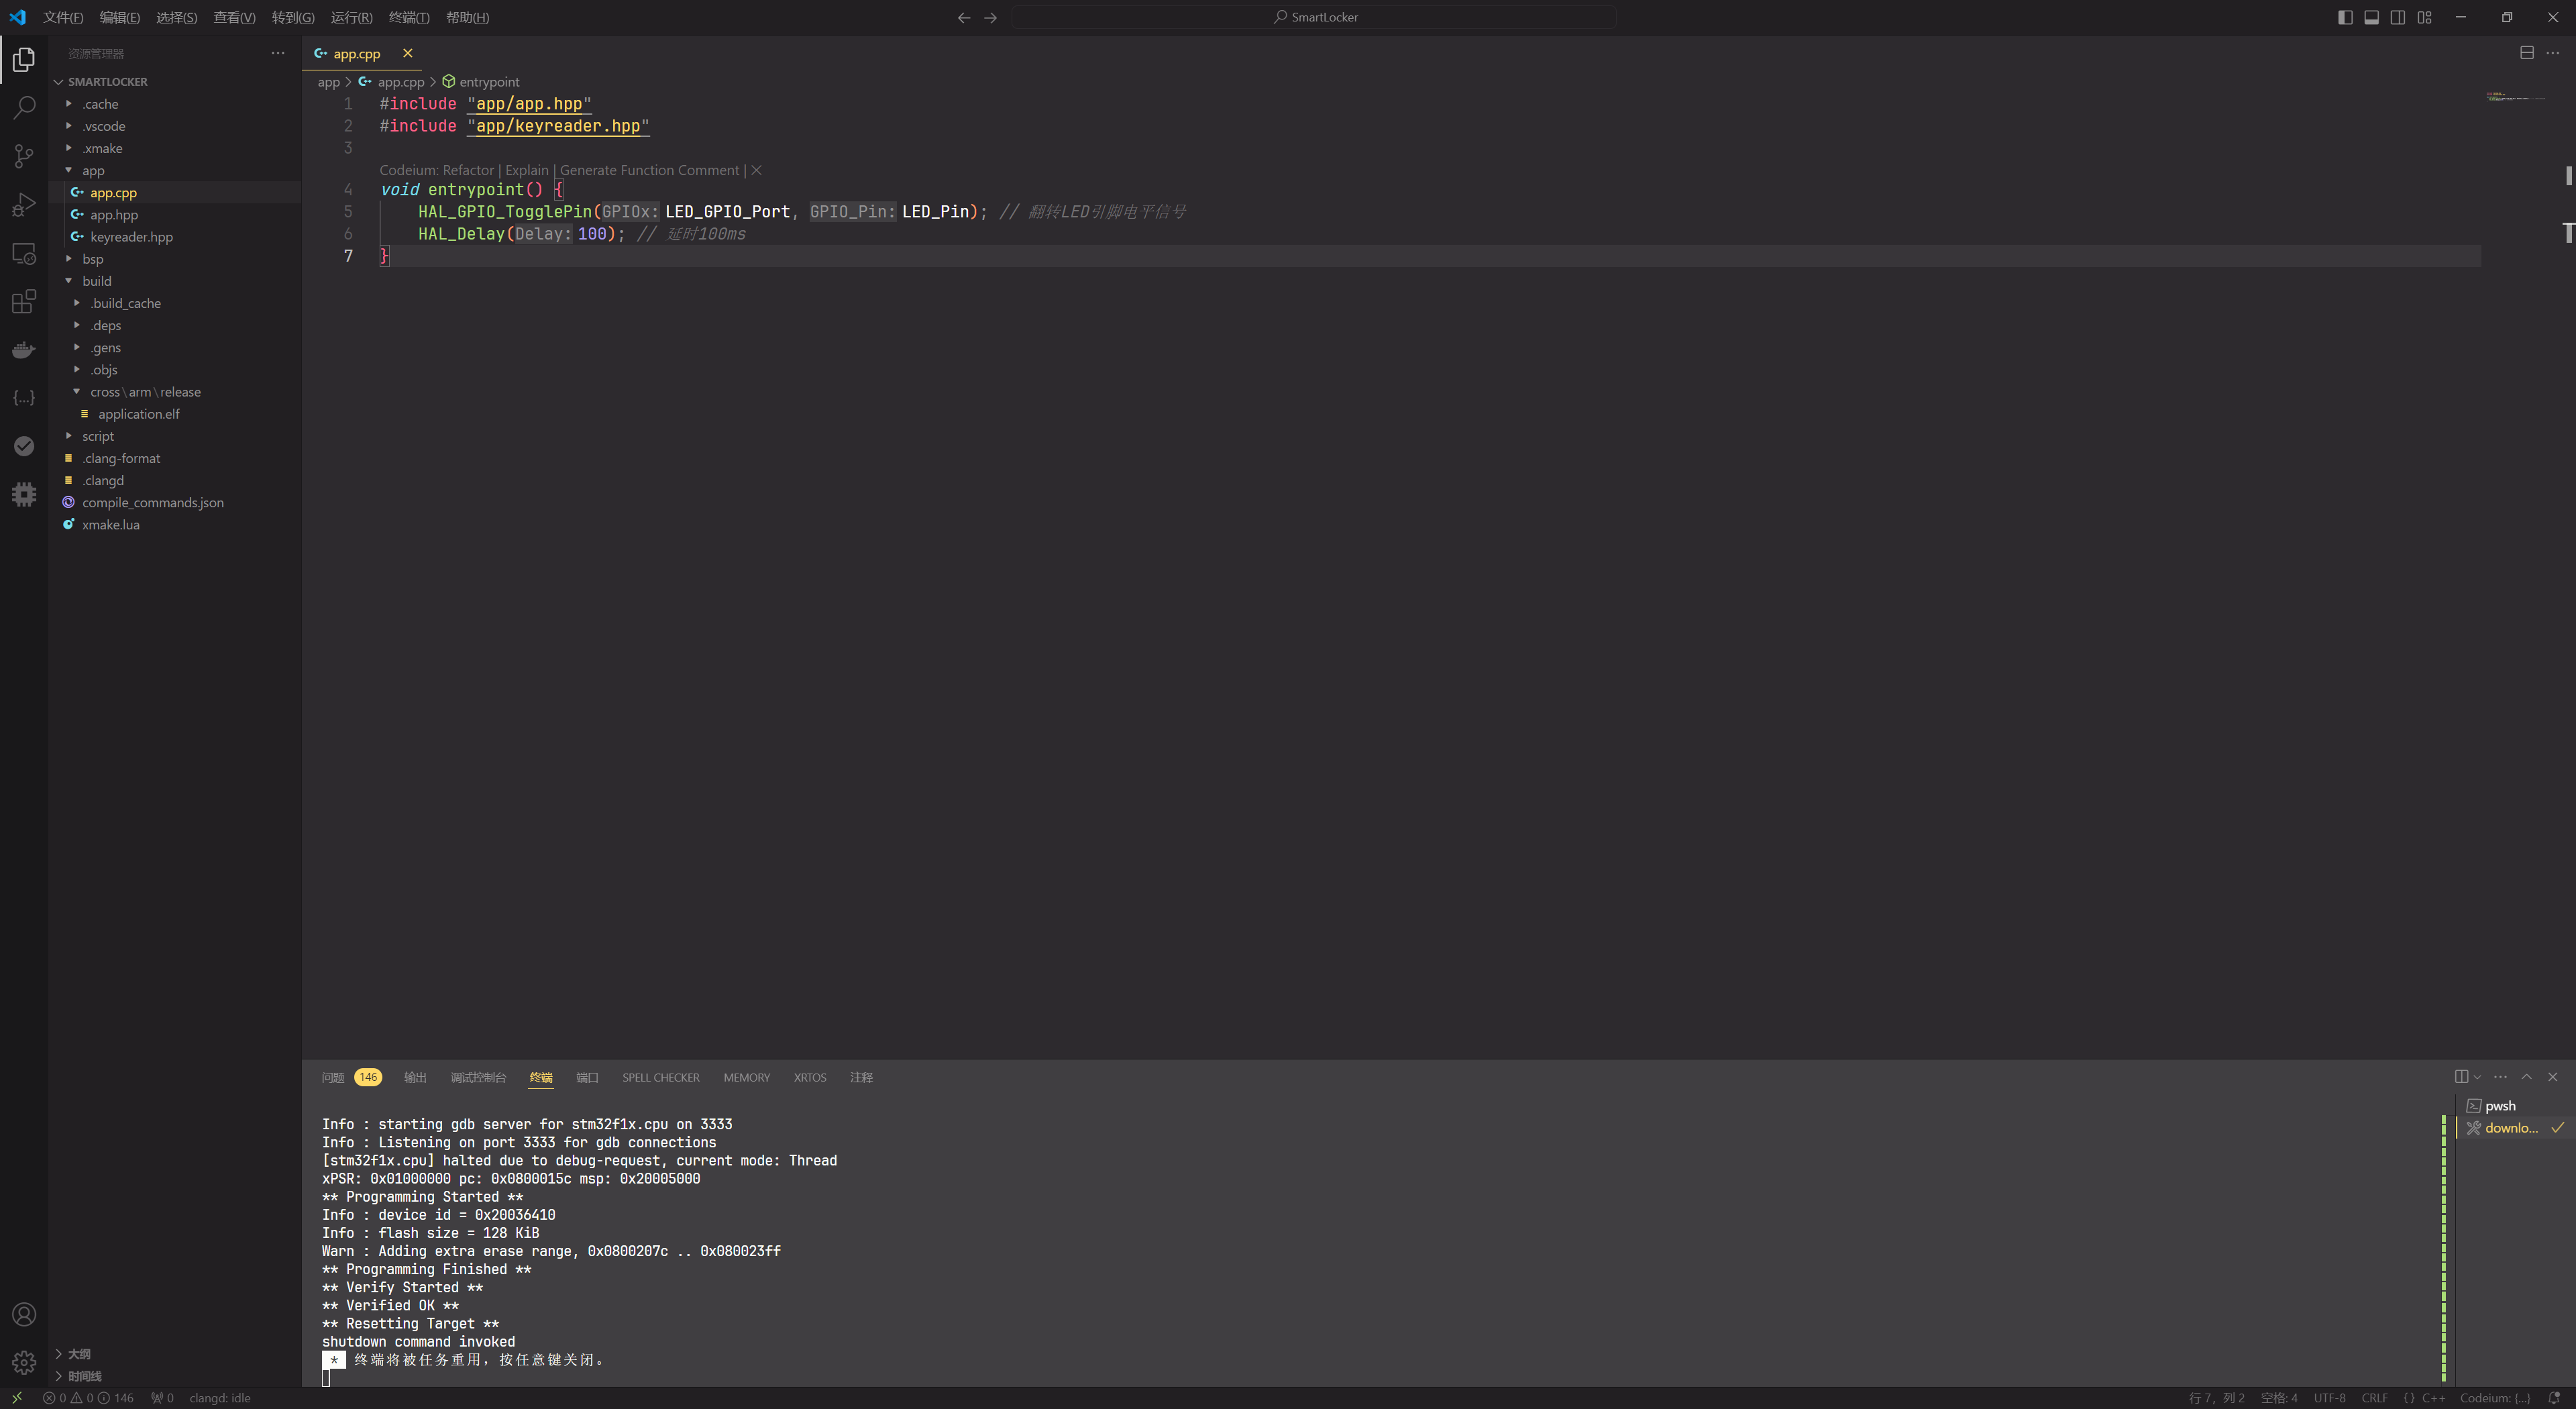Dismiss the Codeium code lens X
Screen dimensions: 2576x1409
click(757, 170)
